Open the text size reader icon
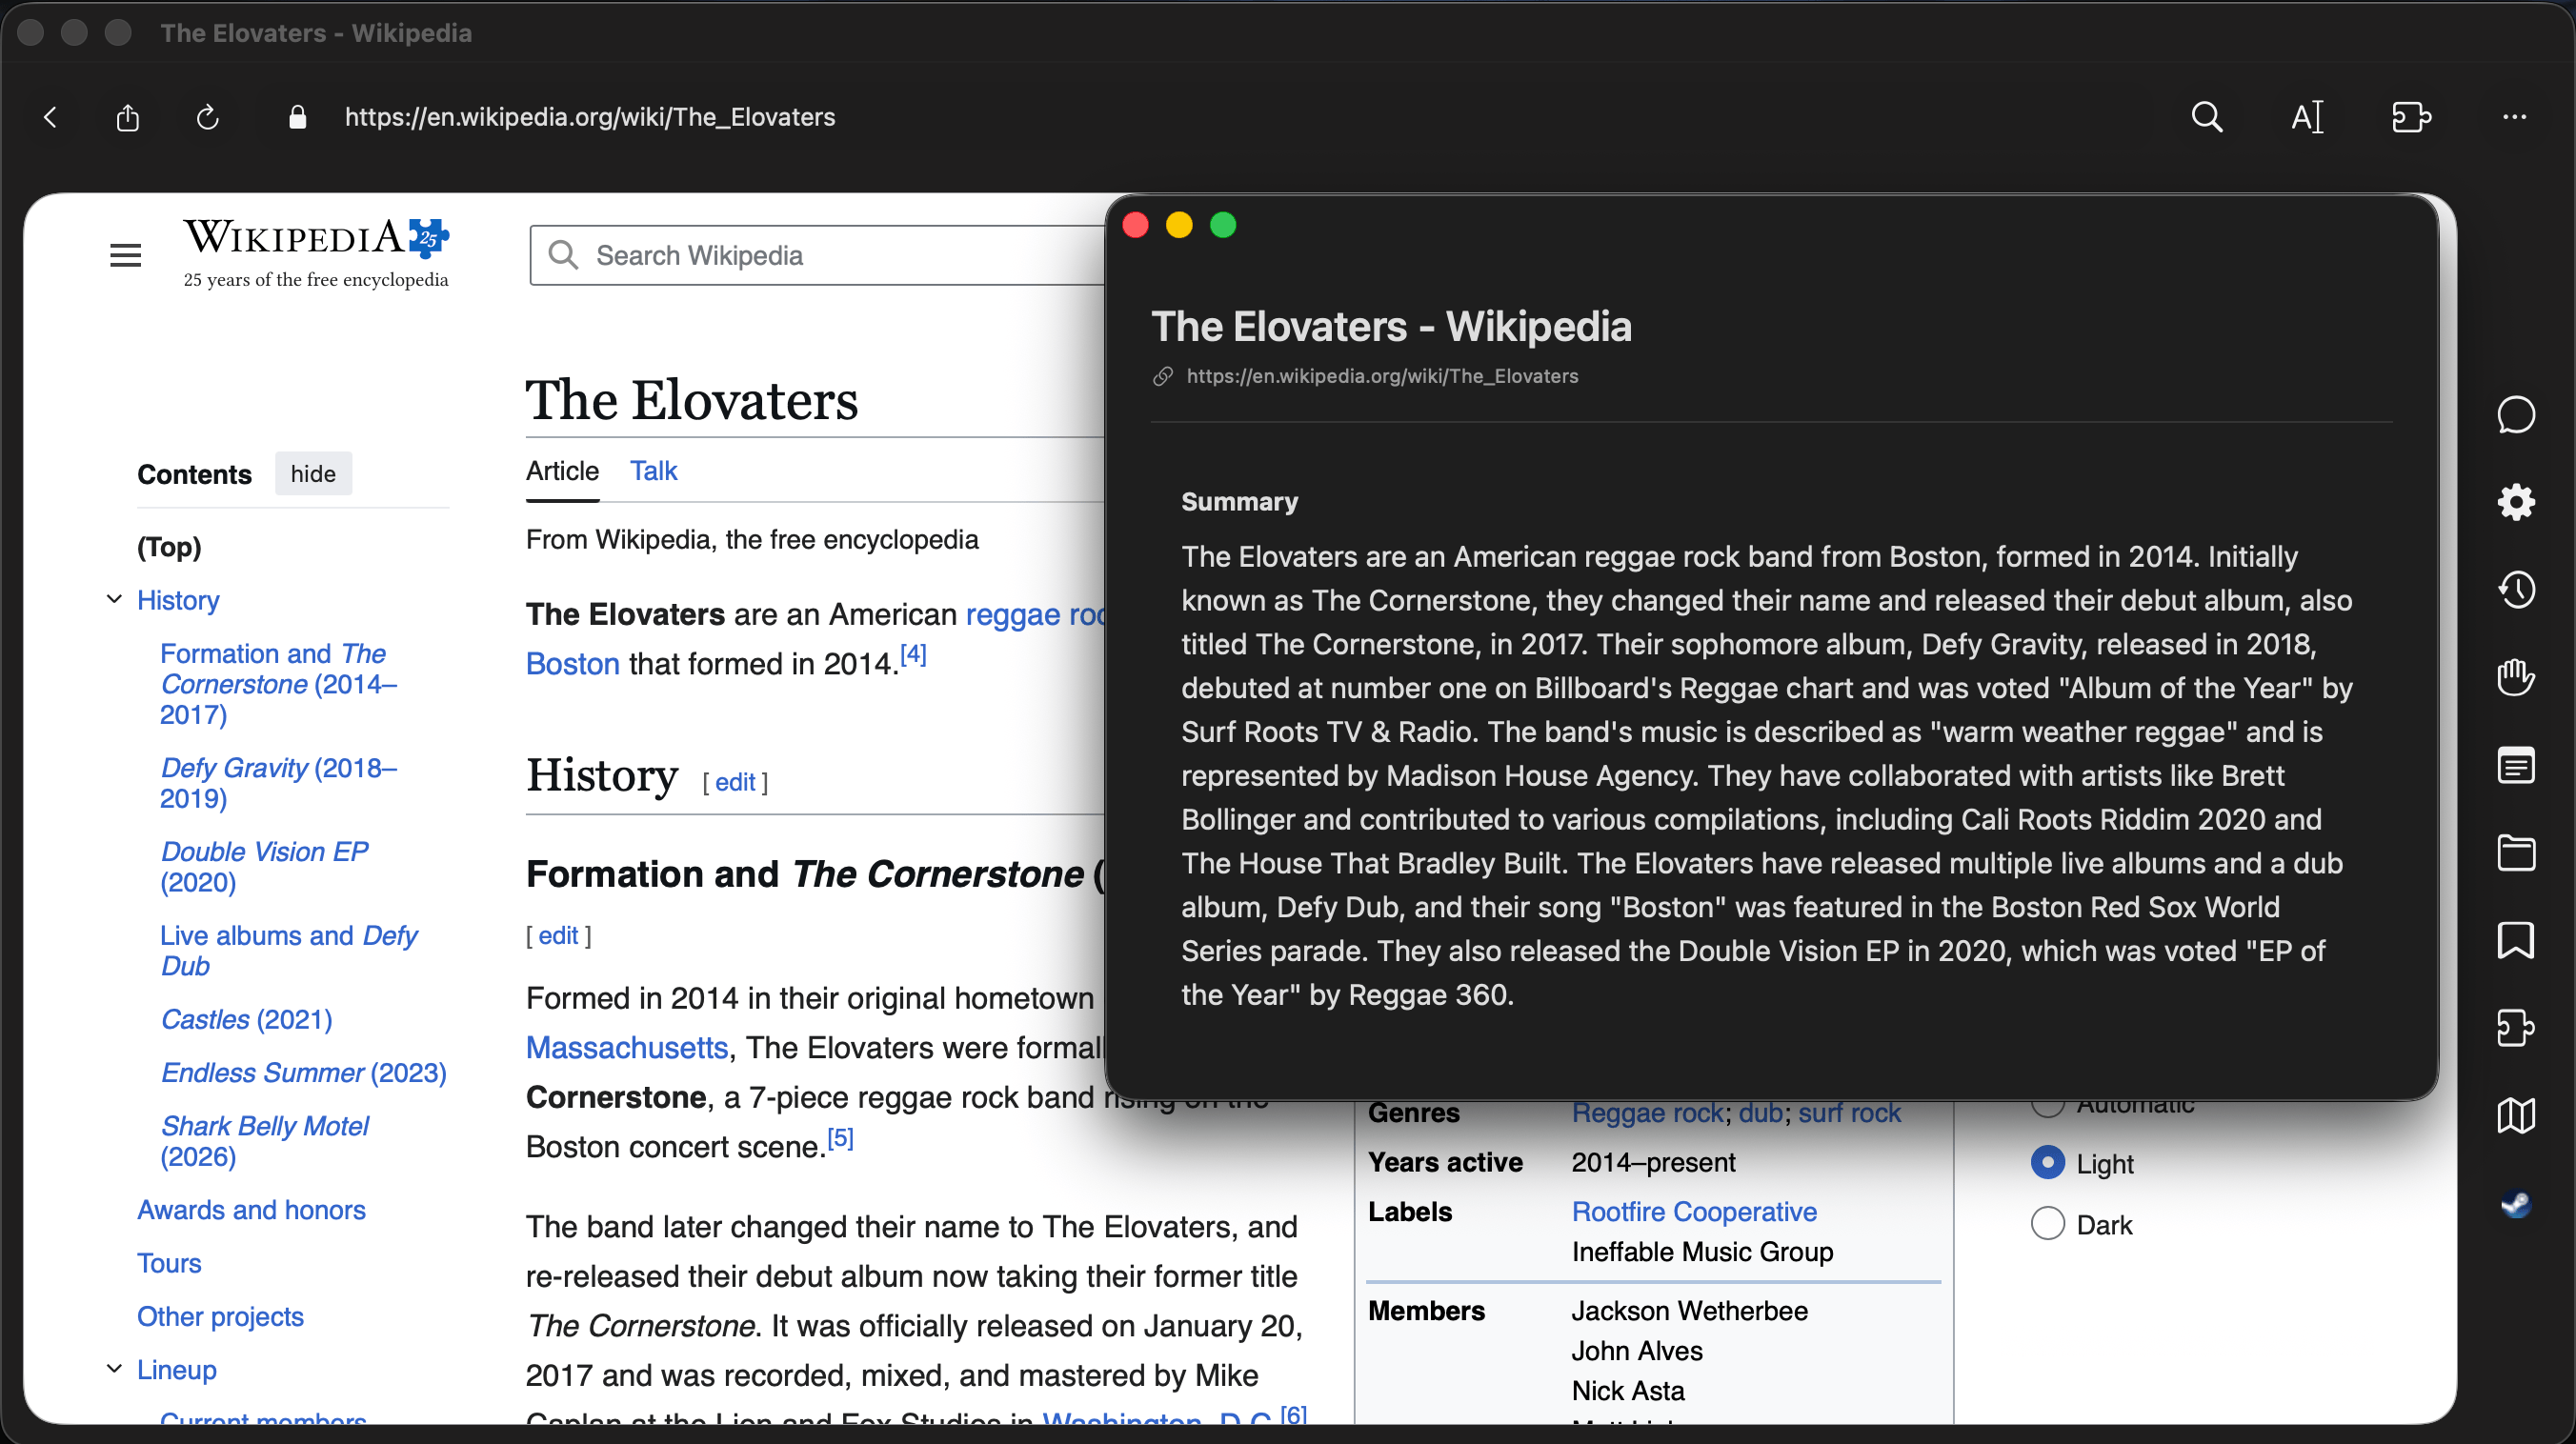2576x1444 pixels. tap(2306, 117)
